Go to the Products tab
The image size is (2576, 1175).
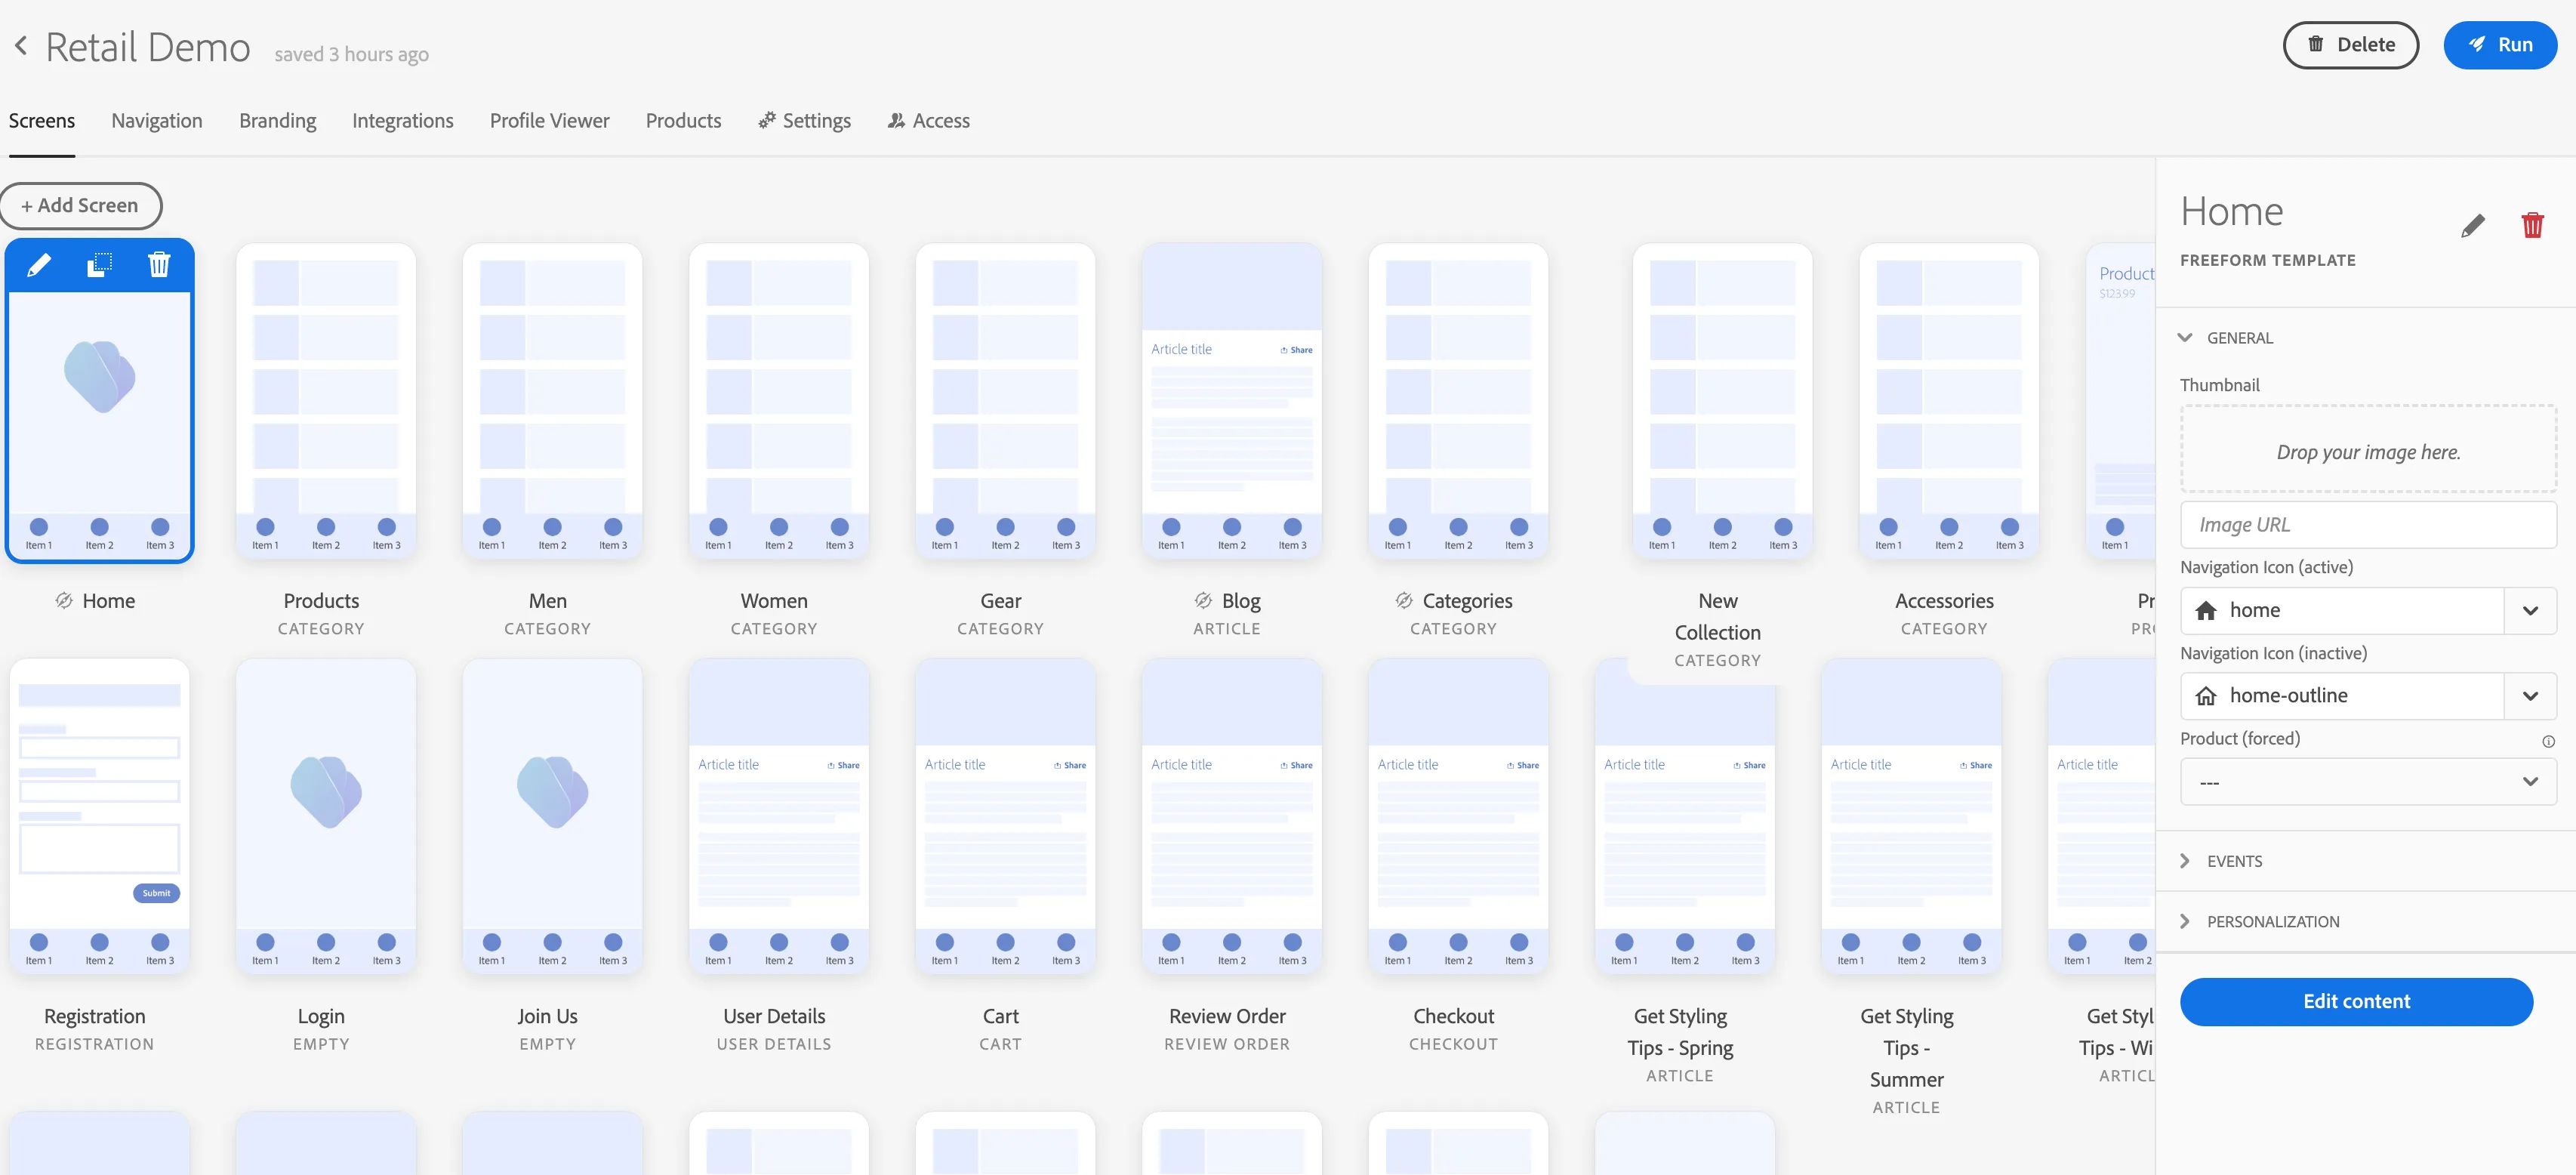(683, 121)
